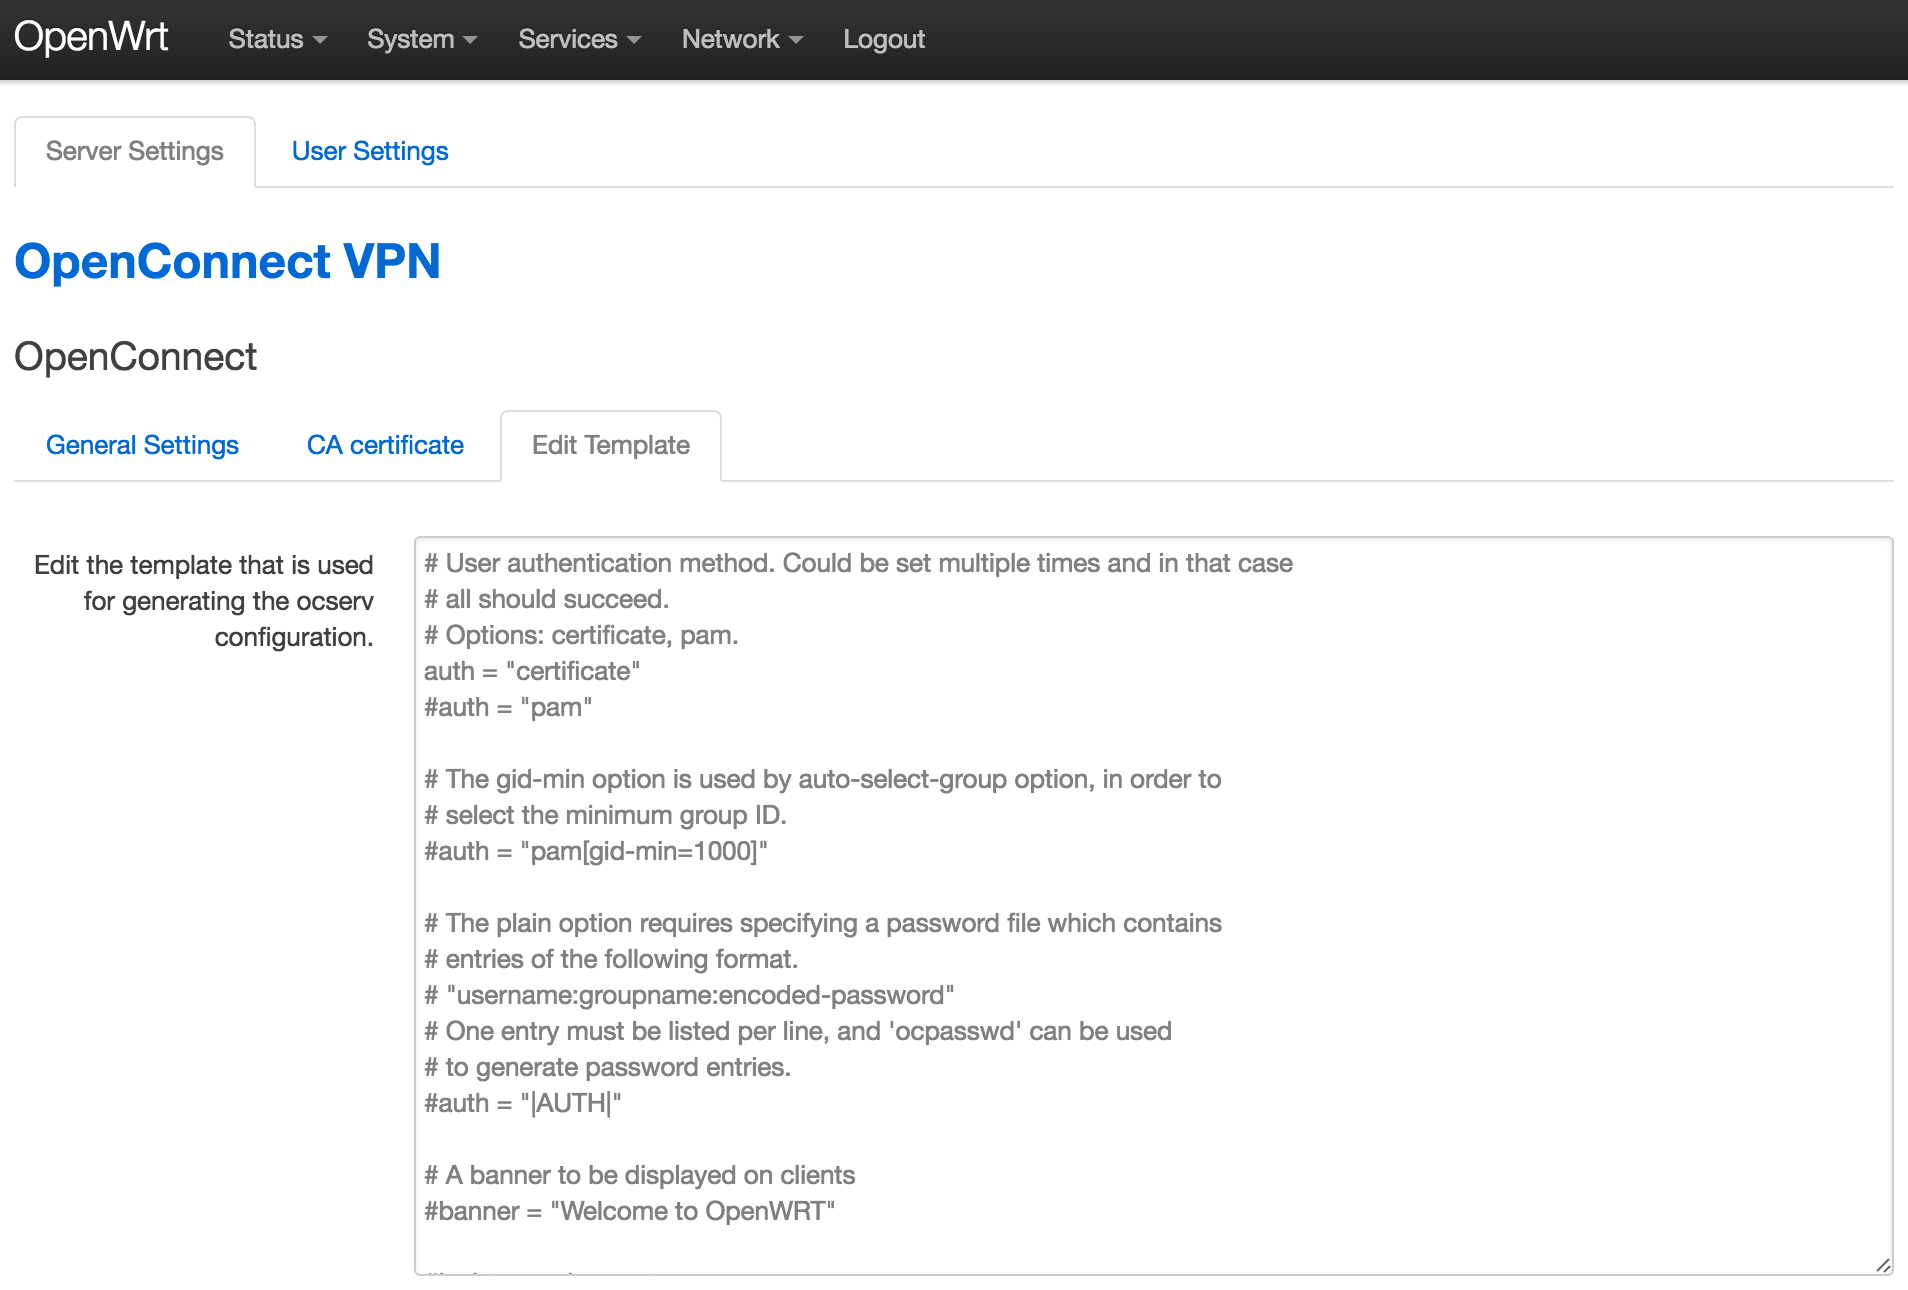This screenshot has width=1908, height=1290.
Task: Click the "# select the minimum group ID." line
Action: pyautogui.click(x=606, y=815)
